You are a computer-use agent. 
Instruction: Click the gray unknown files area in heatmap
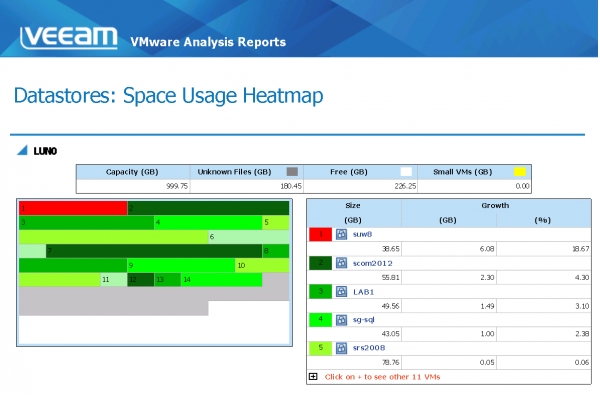153,294
